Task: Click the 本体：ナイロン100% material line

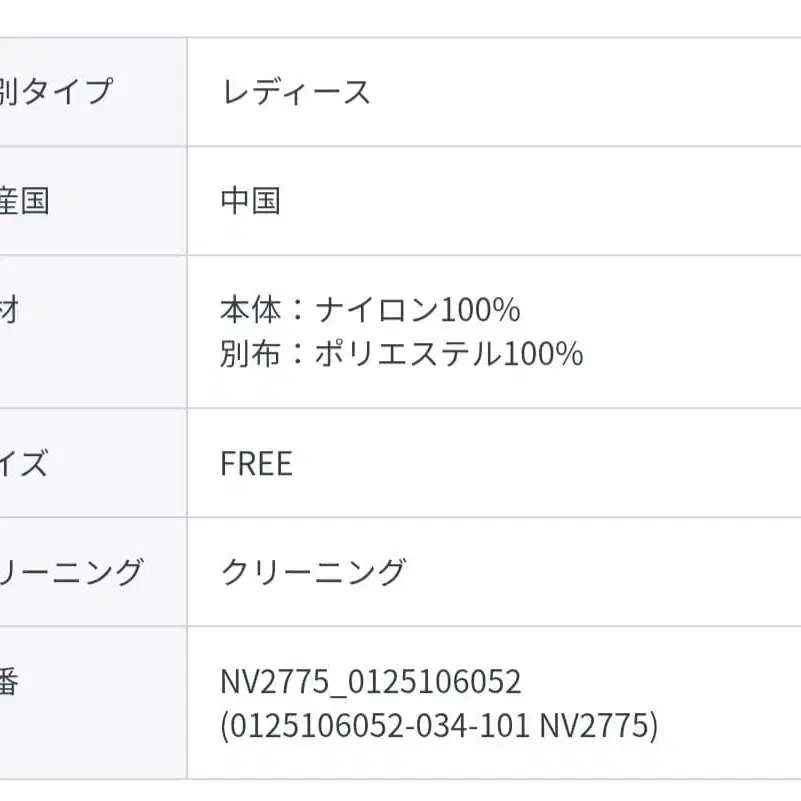Action: 370,310
